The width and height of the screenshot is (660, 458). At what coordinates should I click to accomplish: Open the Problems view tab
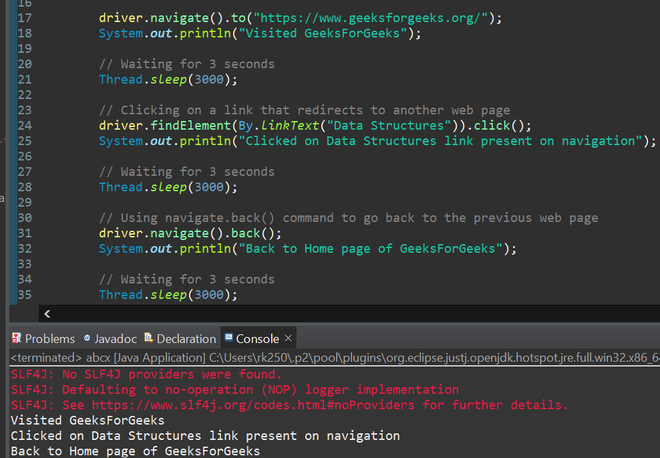(43, 338)
